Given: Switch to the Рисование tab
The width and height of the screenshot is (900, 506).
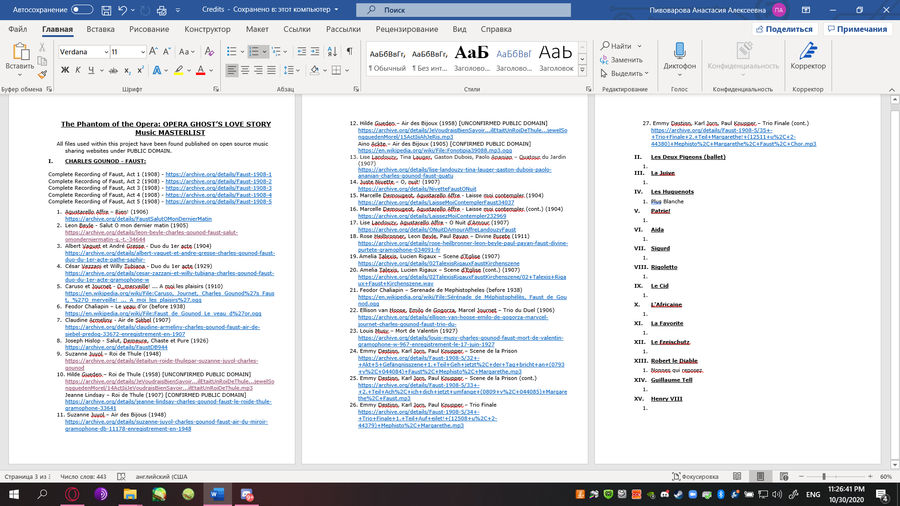Looking at the screenshot, I should click(x=149, y=29).
